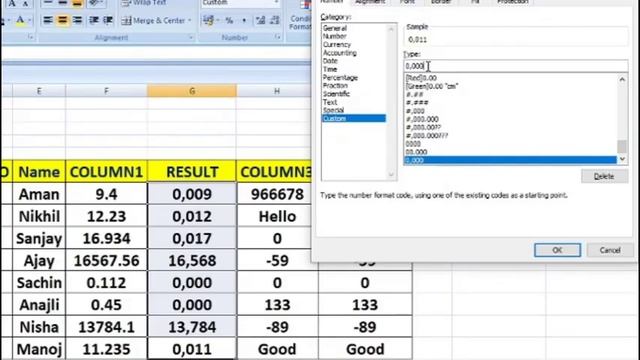Image resolution: width=640 pixels, height=360 pixels.
Task: Open the Merge & Center dropdown arrow
Action: [x=190, y=20]
